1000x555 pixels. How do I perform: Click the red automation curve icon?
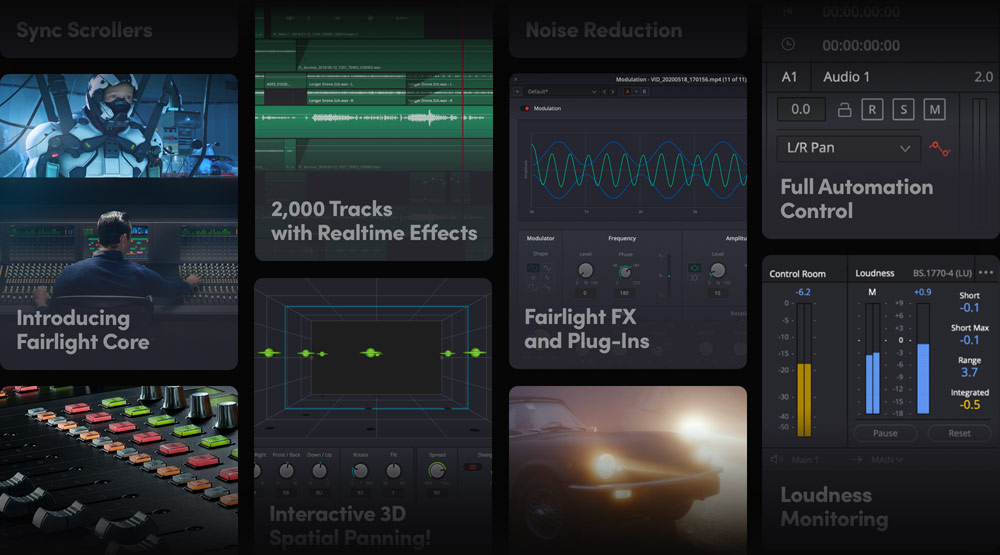tap(938, 148)
